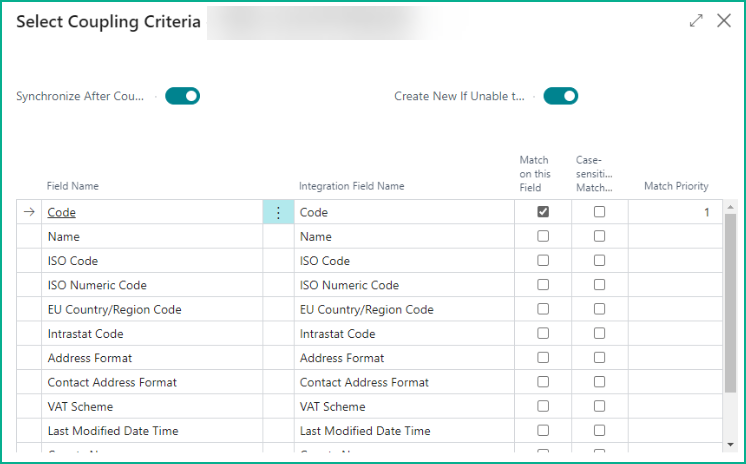Check Case-sensitive Matching for Code row
Viewport: 746px width, 464px height.
tap(599, 212)
